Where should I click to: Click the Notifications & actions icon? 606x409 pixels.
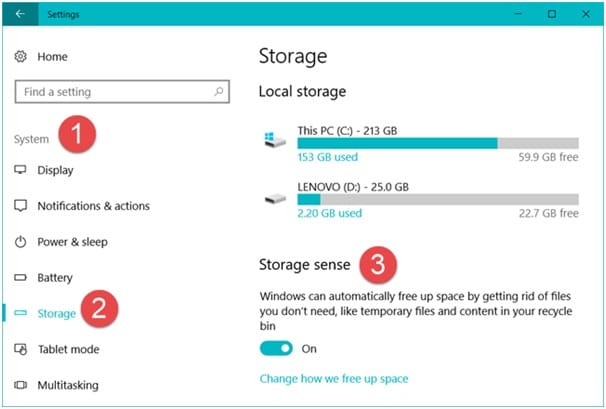(x=20, y=205)
